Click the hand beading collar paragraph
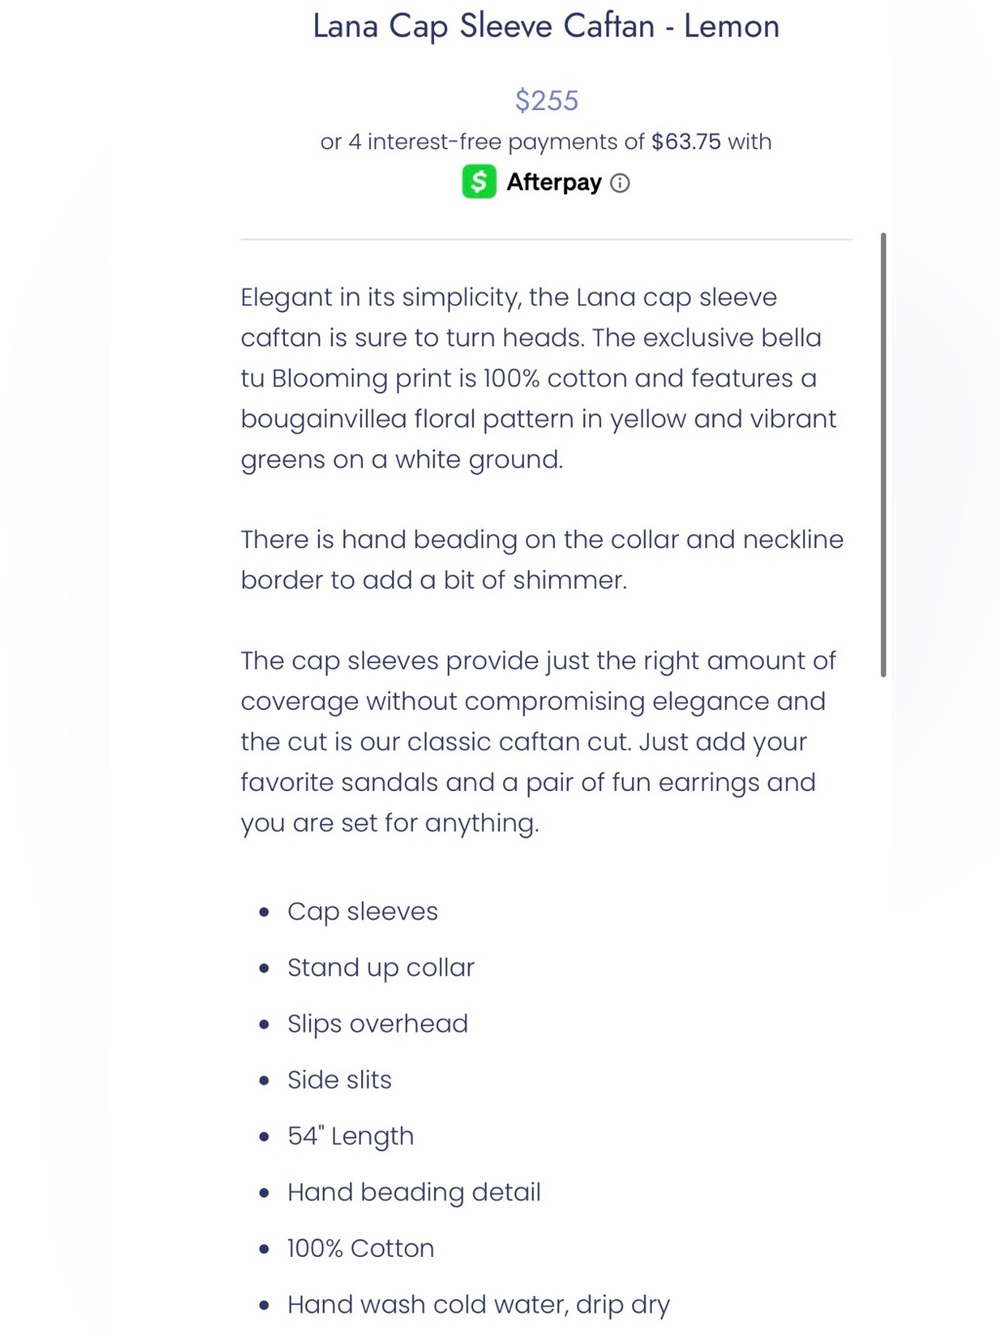This screenshot has height=1333, width=1000. [x=542, y=559]
